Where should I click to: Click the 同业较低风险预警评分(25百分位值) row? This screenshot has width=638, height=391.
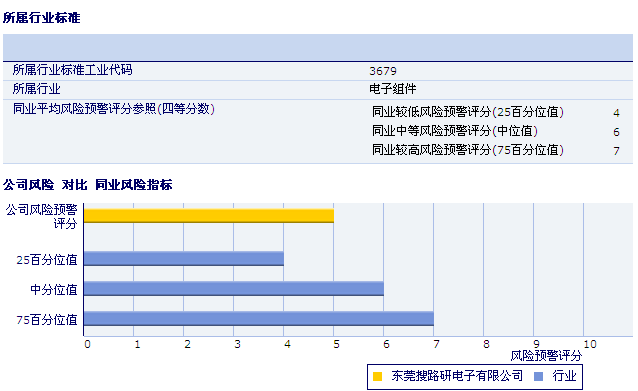click(496, 112)
